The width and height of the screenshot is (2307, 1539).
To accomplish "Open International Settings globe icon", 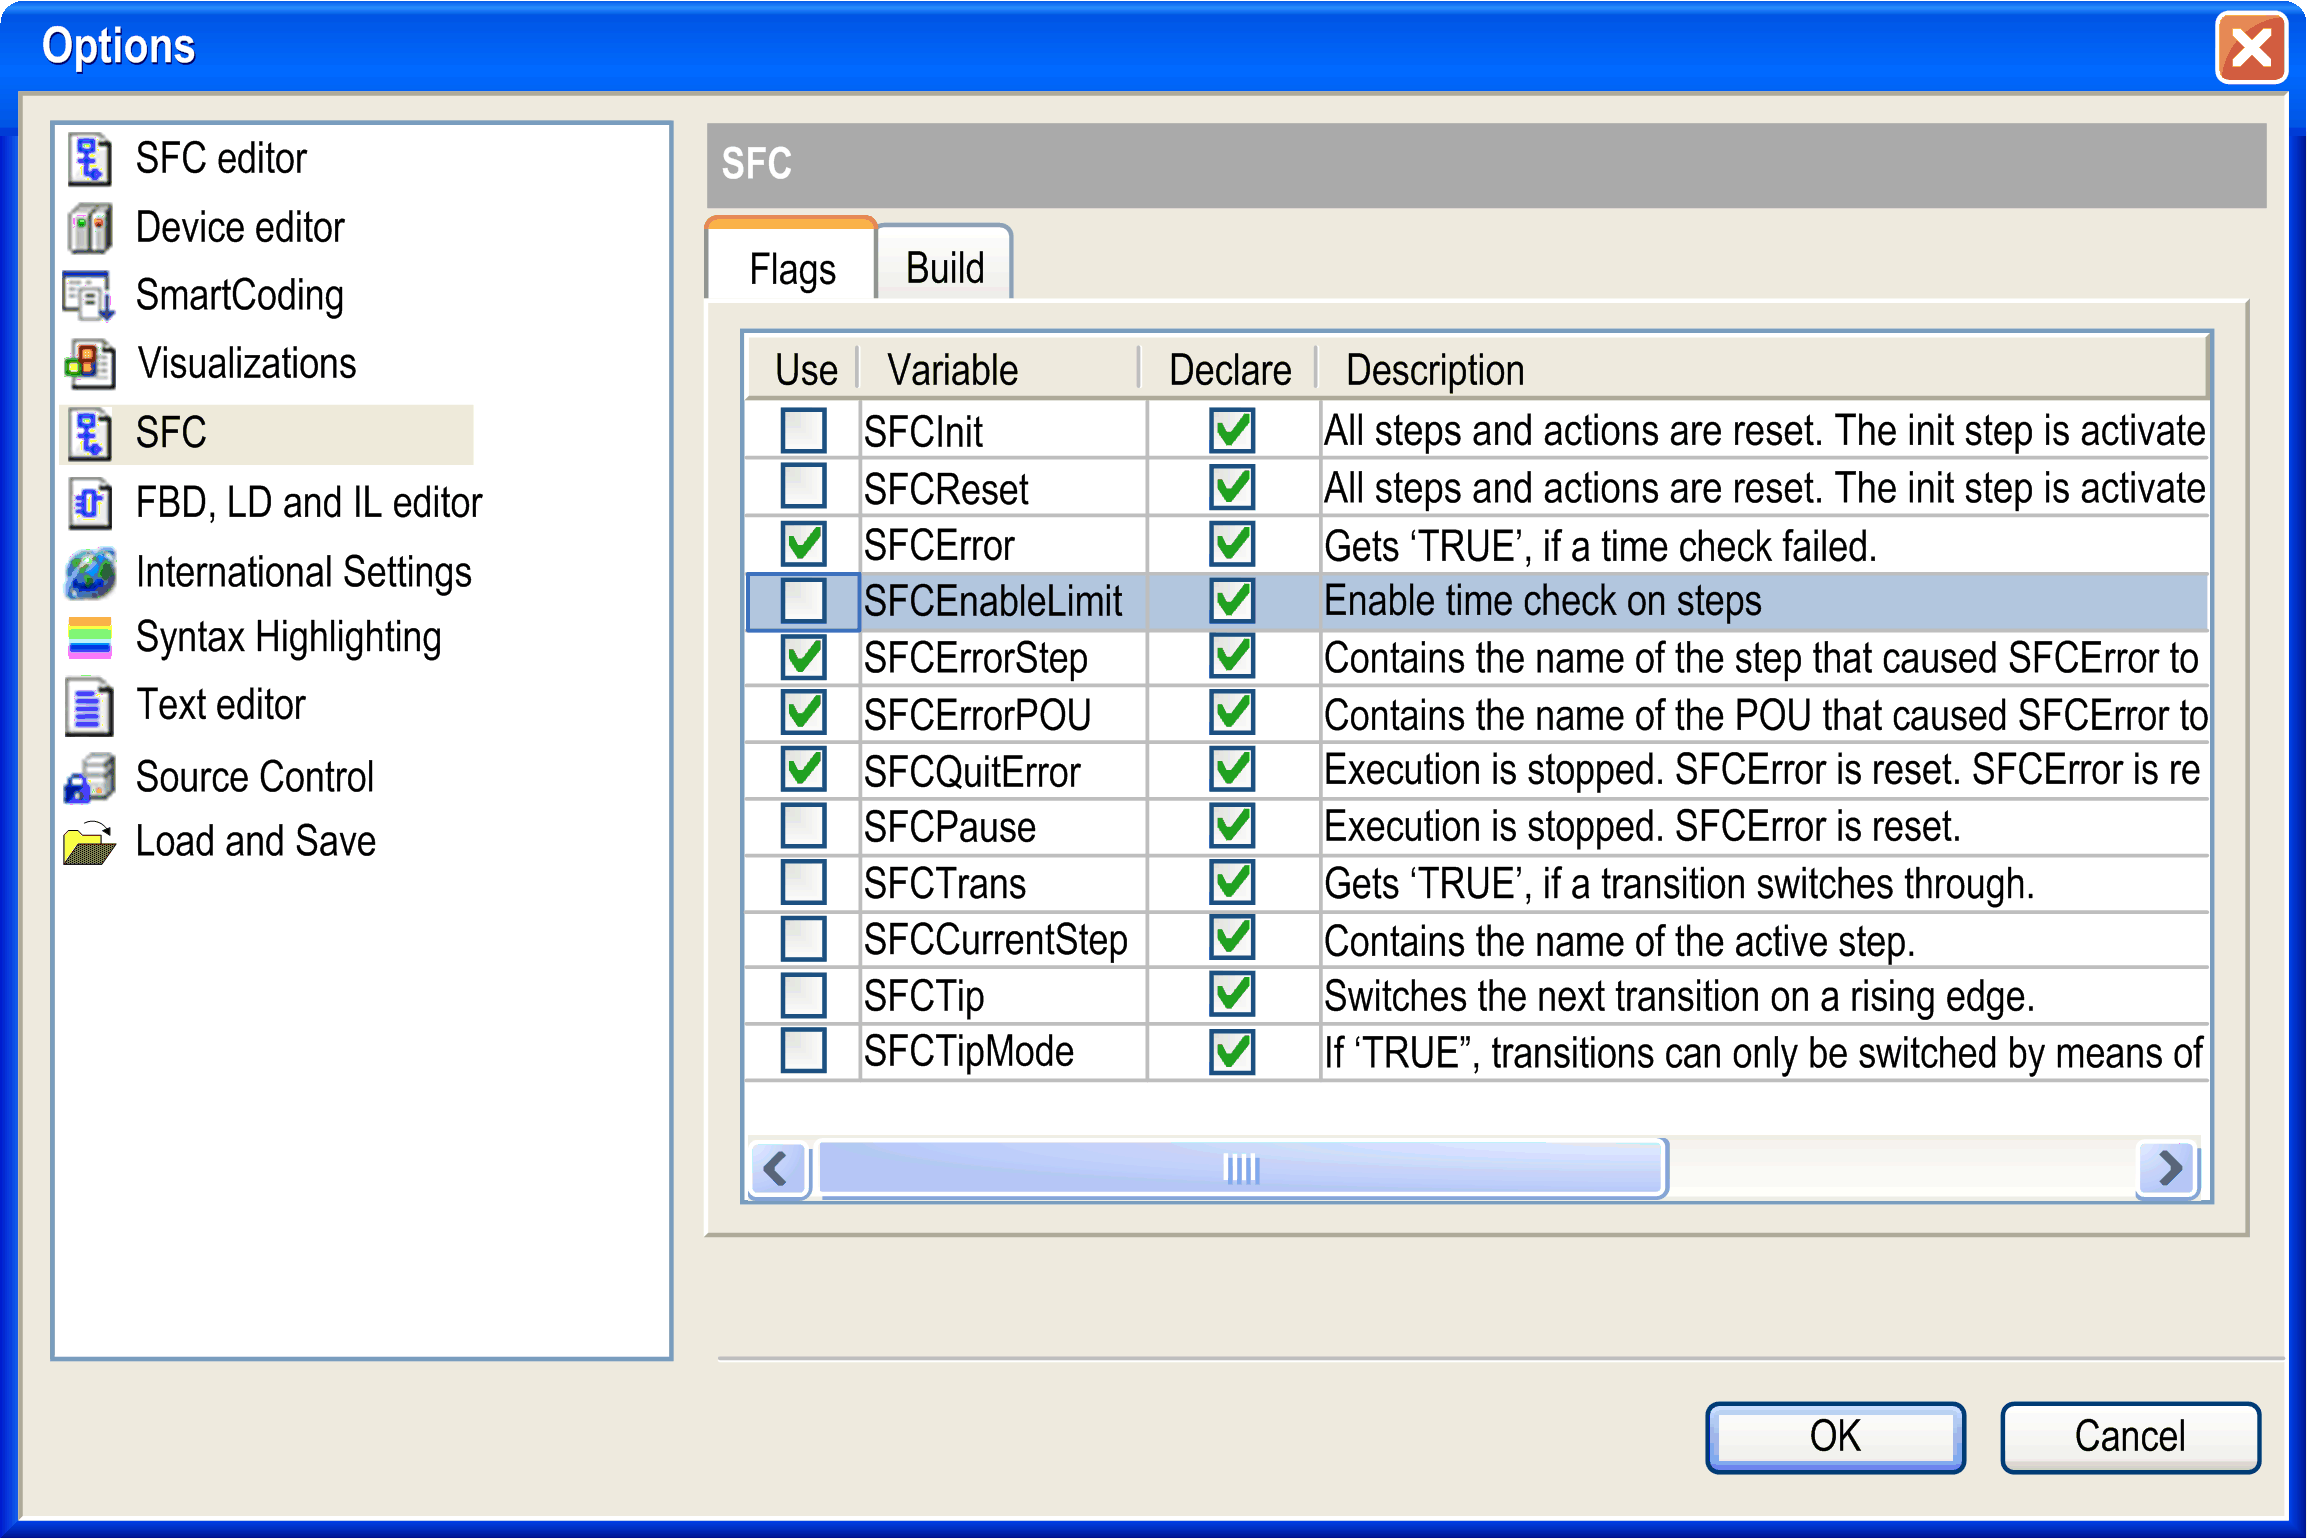I will [90, 572].
